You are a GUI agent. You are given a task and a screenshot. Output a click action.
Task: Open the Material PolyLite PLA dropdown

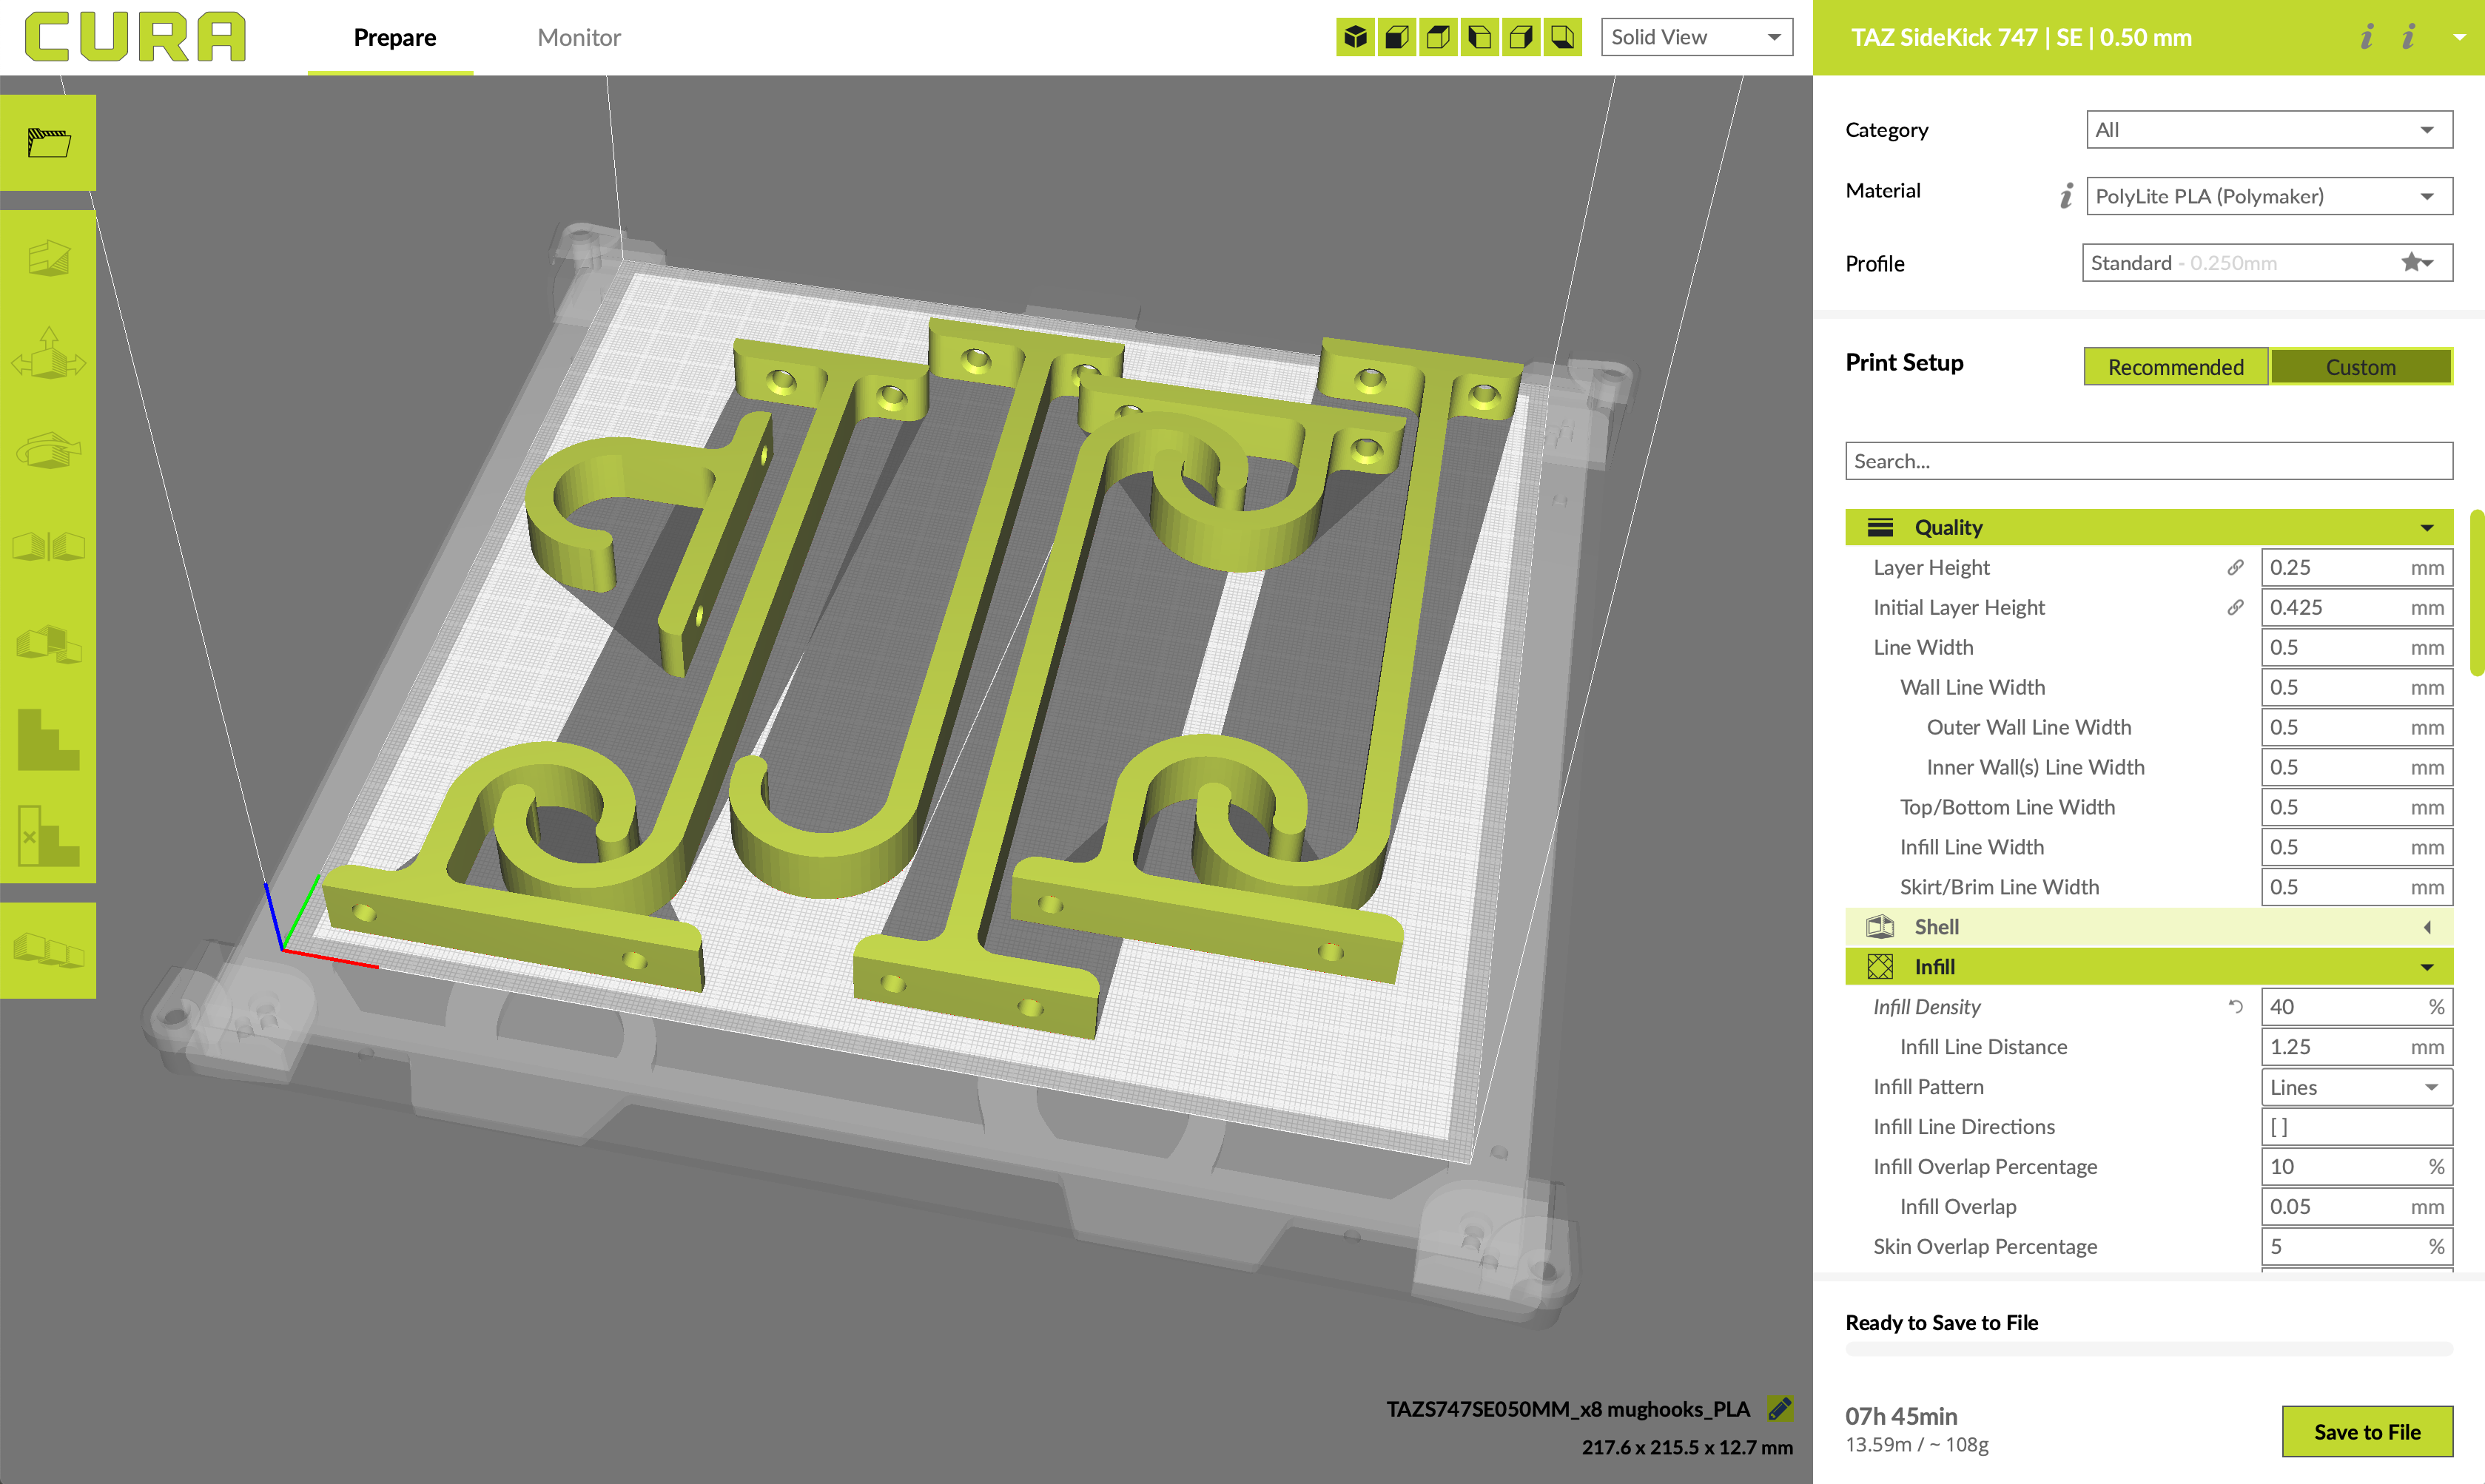2268,196
